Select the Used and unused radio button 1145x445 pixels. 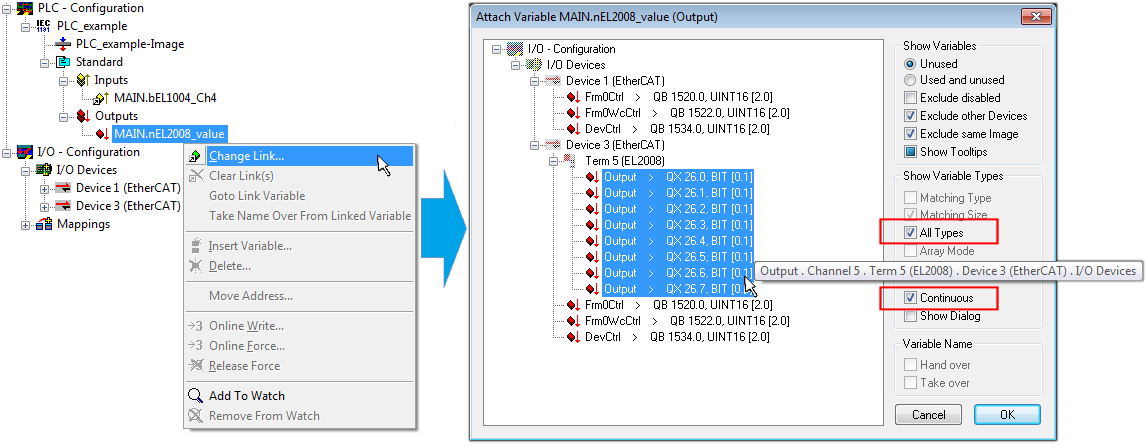[910, 80]
